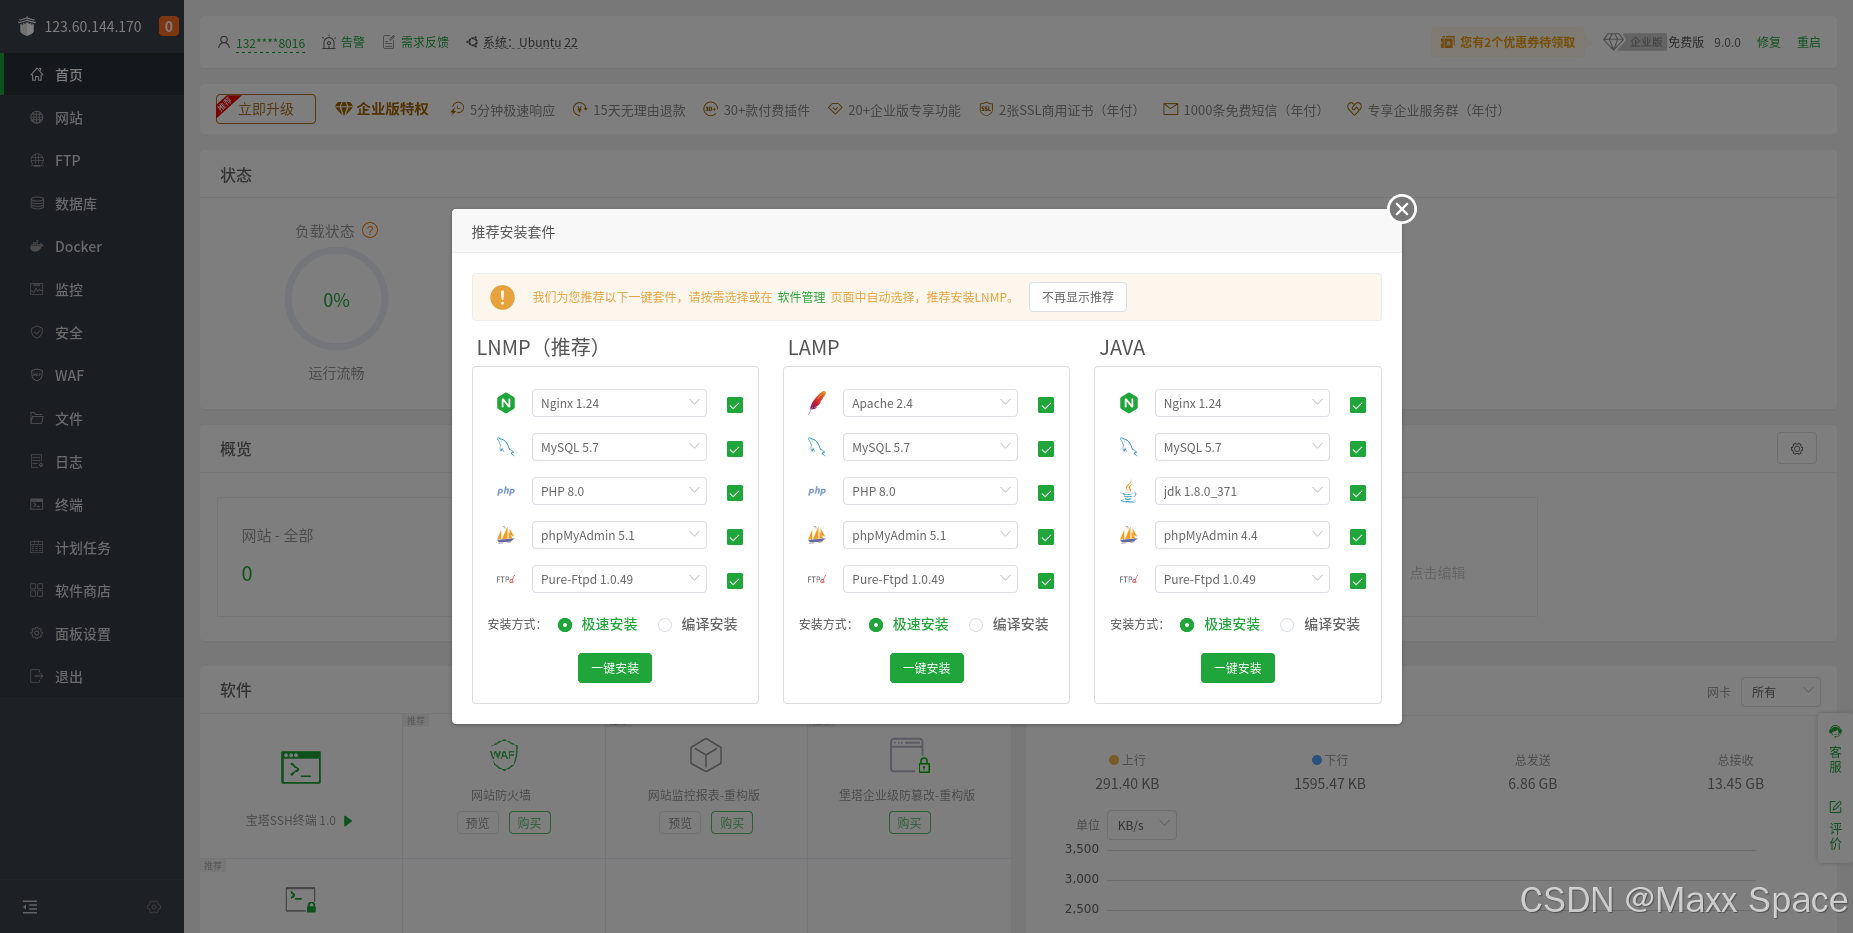
Task: Click 不再显示推荐 button
Action: coord(1078,297)
